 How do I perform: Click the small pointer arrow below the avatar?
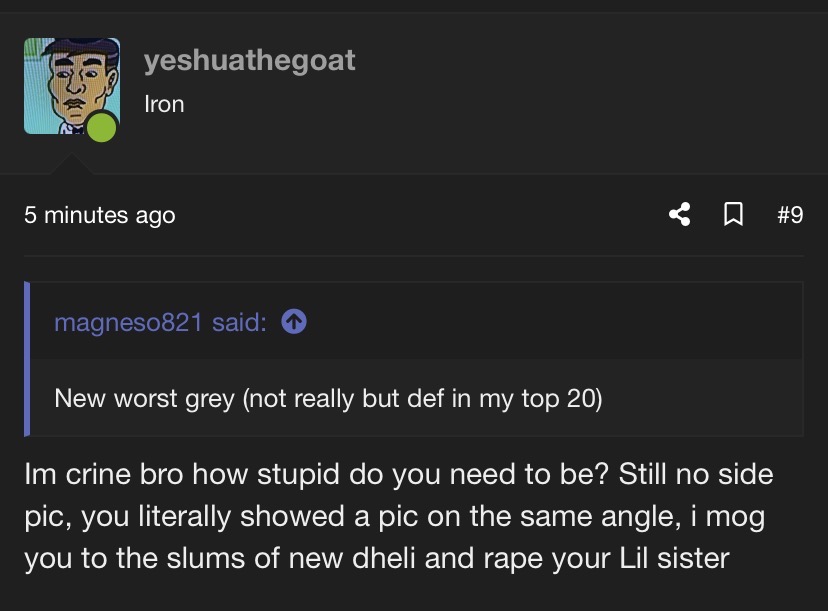click(x=70, y=165)
